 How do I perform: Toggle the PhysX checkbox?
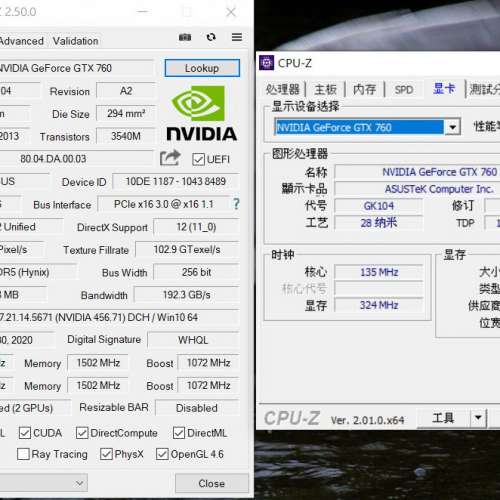[x=106, y=454]
